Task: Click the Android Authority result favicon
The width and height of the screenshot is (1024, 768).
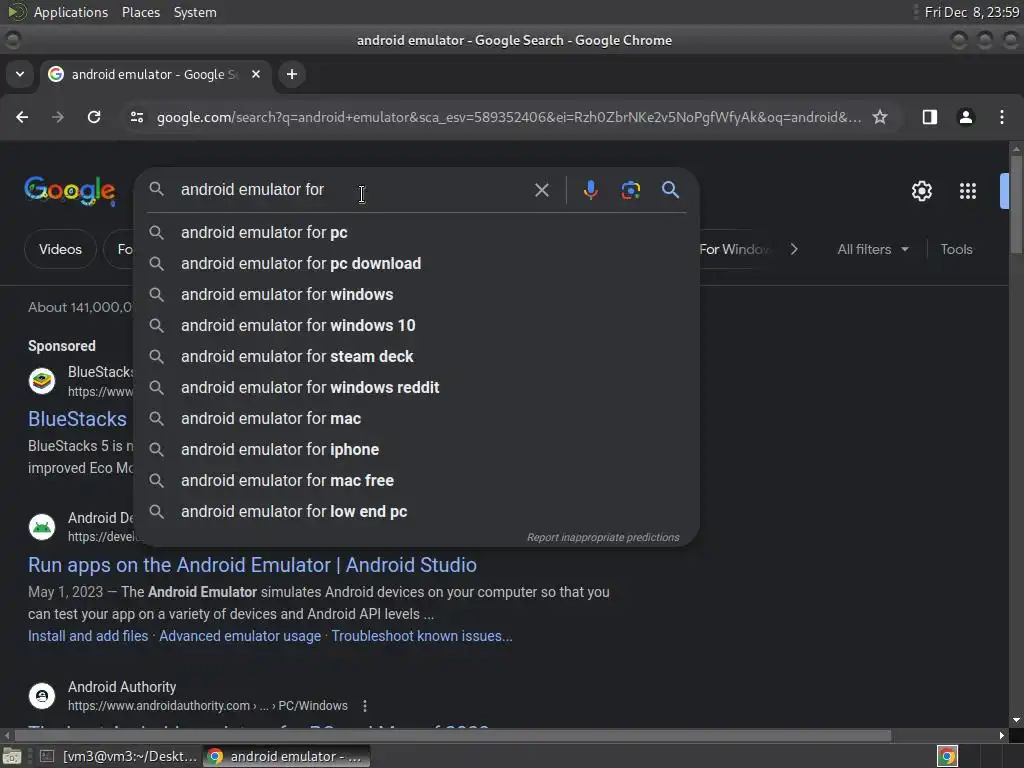Action: tap(42, 696)
